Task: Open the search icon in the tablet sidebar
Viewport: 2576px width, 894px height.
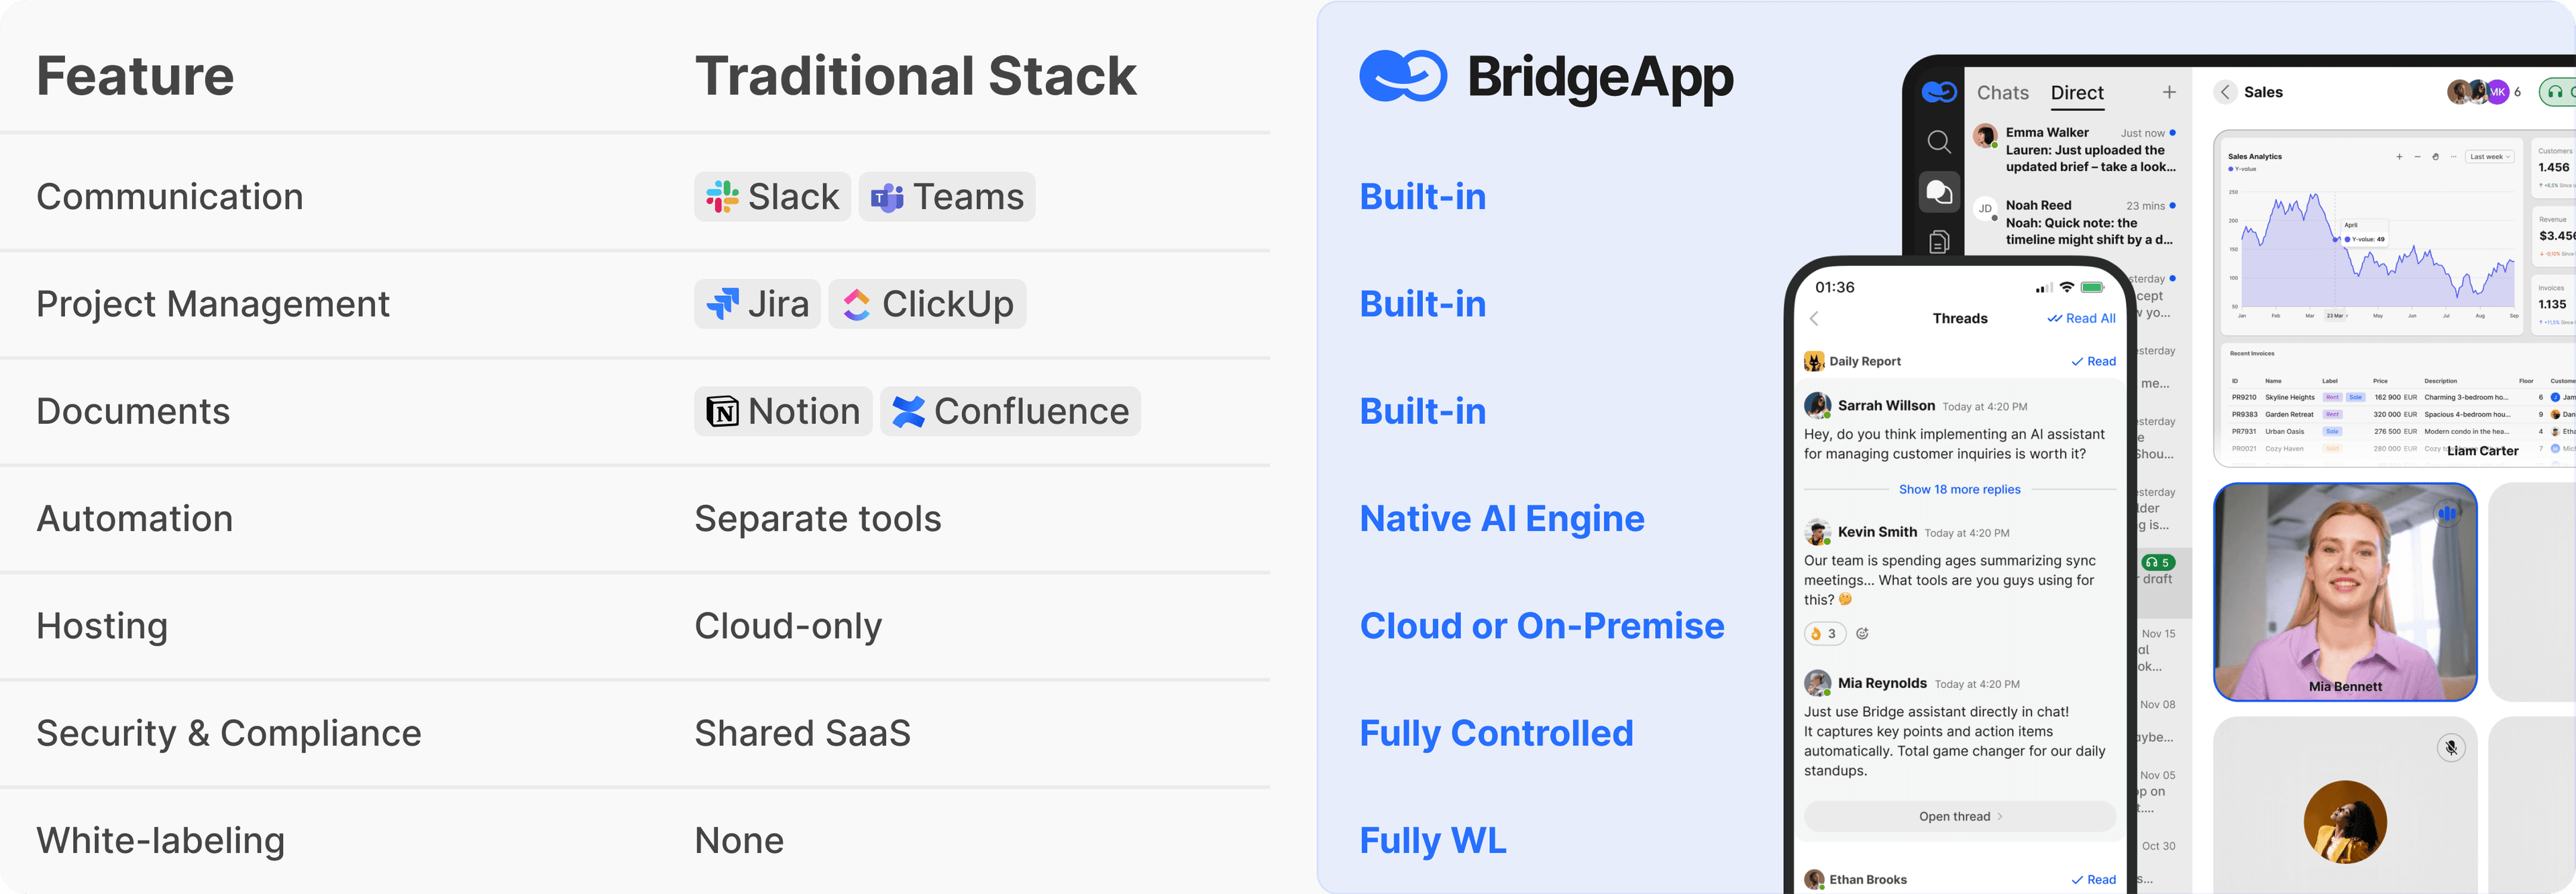Action: click(x=1939, y=142)
